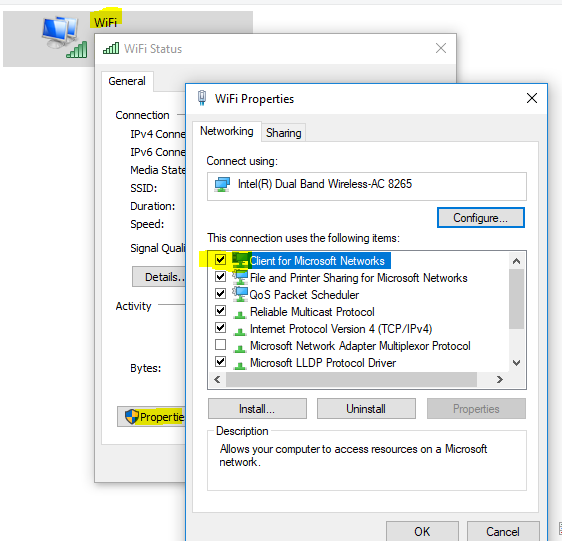Open Details in WiFi Status window
The width and height of the screenshot is (562, 541).
click(x=159, y=277)
